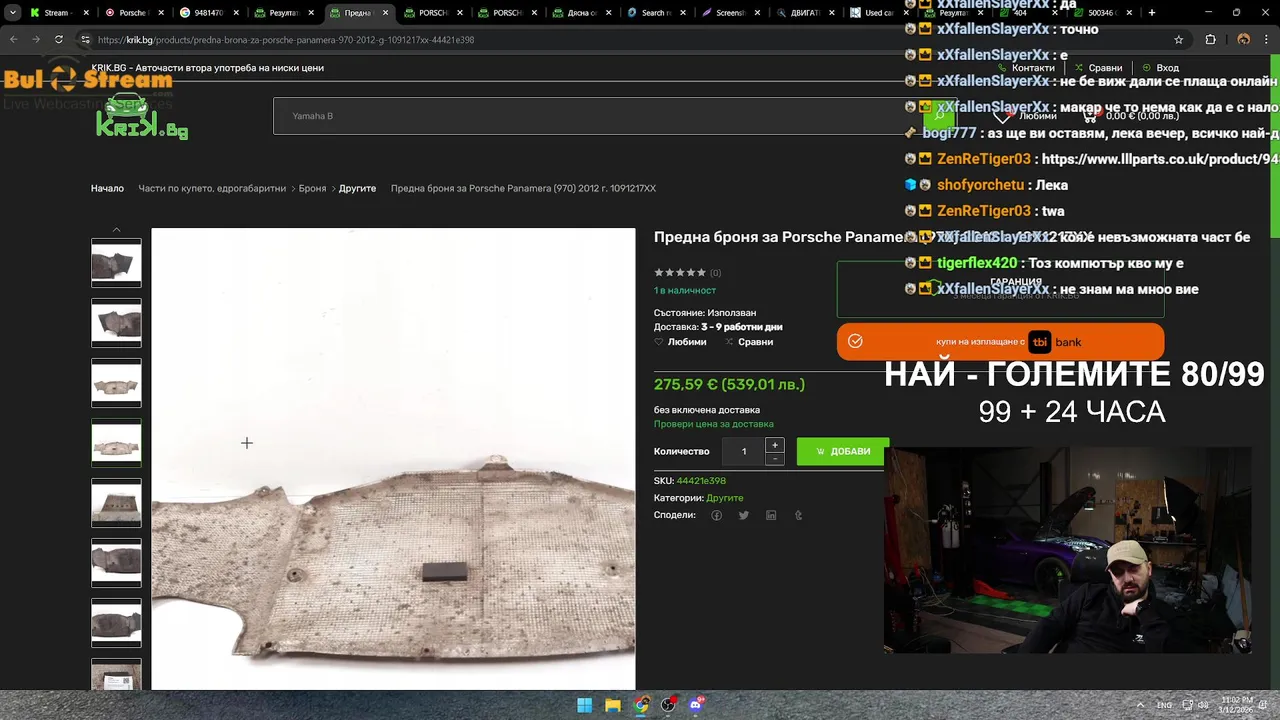
Task: Open the ENG language switcher
Action: pyautogui.click(x=1164, y=705)
